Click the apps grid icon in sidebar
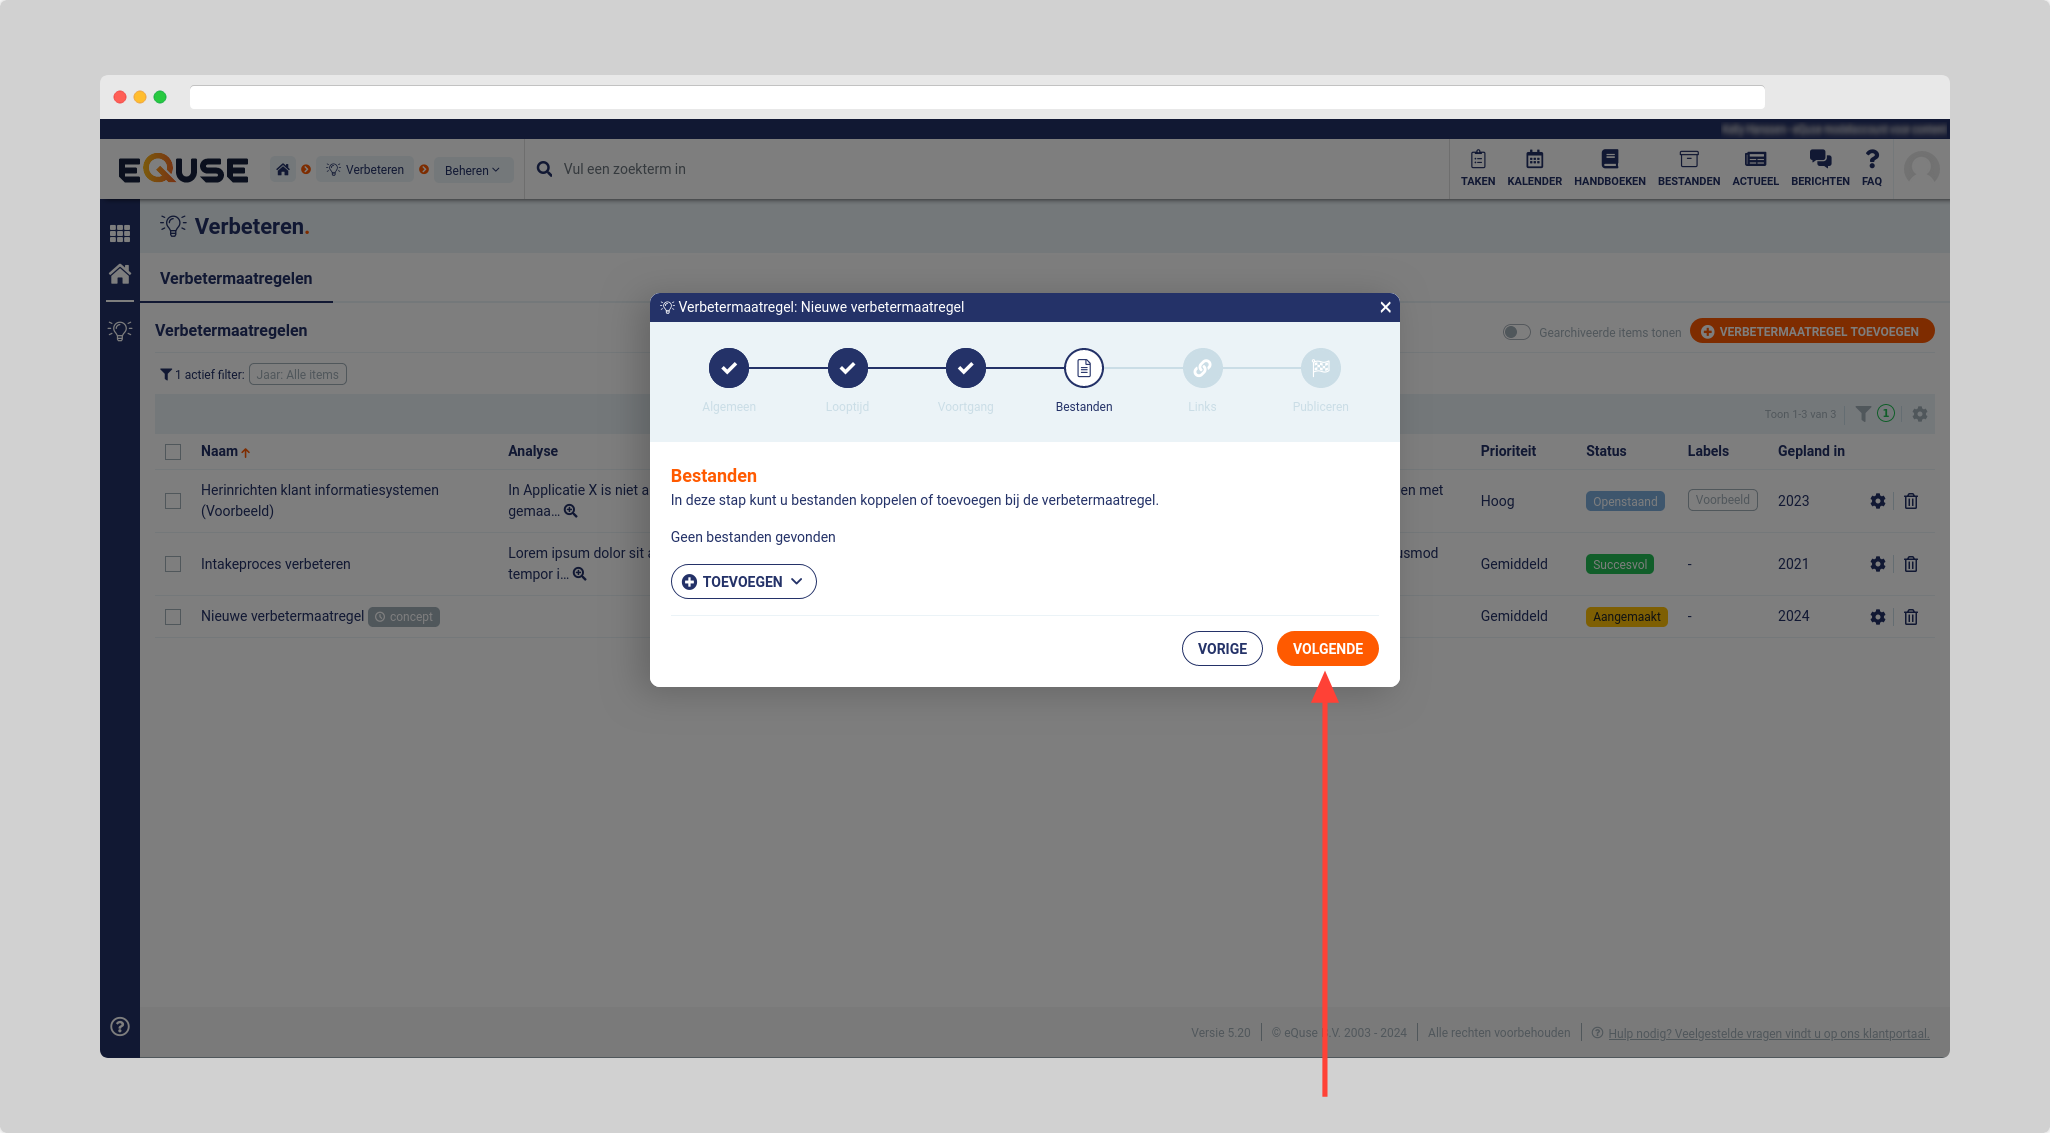 120,233
